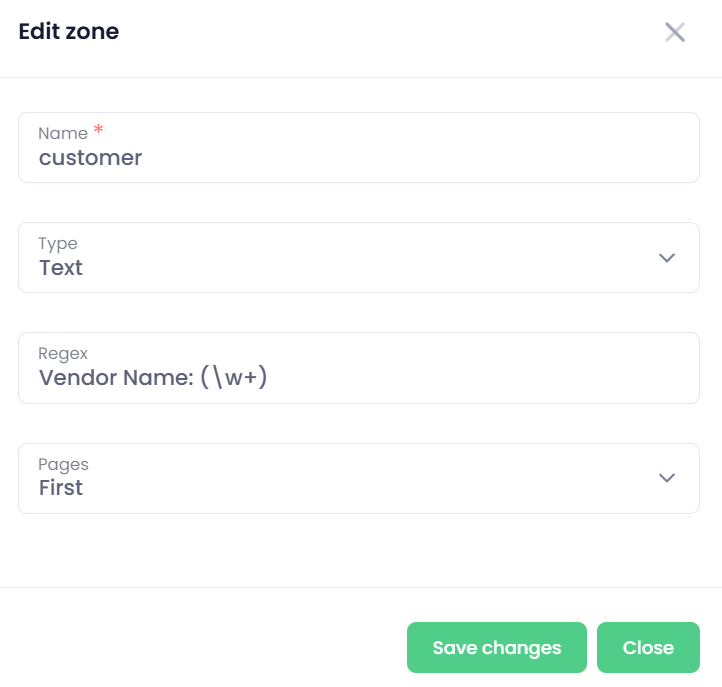This screenshot has height=687, width=722.
Task: Click the 'Vendor Name: (\w+)' regex text
Action: [153, 378]
